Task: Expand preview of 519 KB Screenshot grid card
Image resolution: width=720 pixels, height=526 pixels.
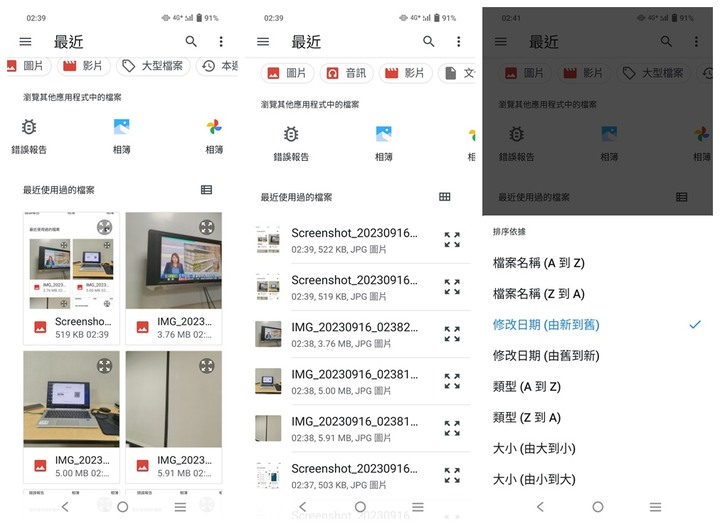Action: pyautogui.click(x=105, y=227)
